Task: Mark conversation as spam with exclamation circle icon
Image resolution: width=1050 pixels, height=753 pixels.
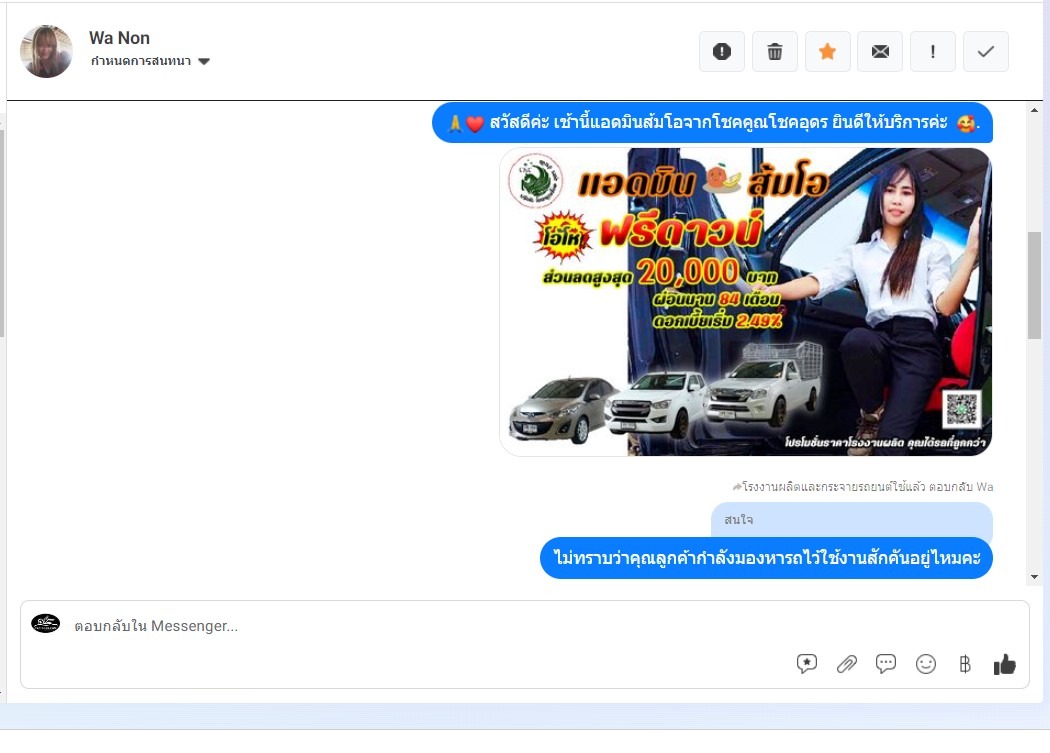Action: coord(721,52)
